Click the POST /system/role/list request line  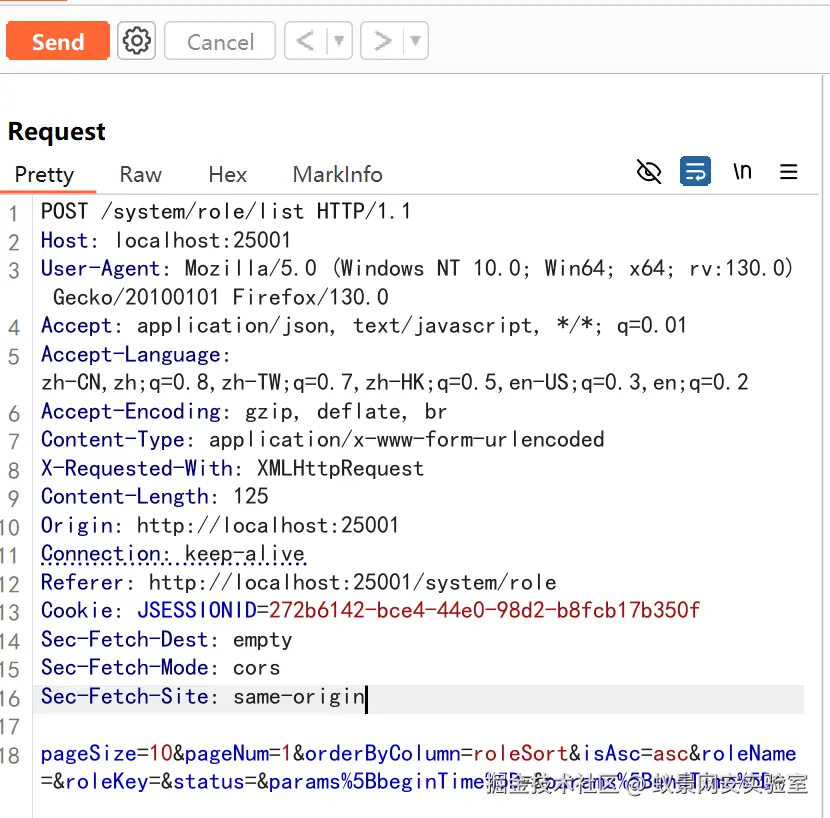[x=226, y=212]
